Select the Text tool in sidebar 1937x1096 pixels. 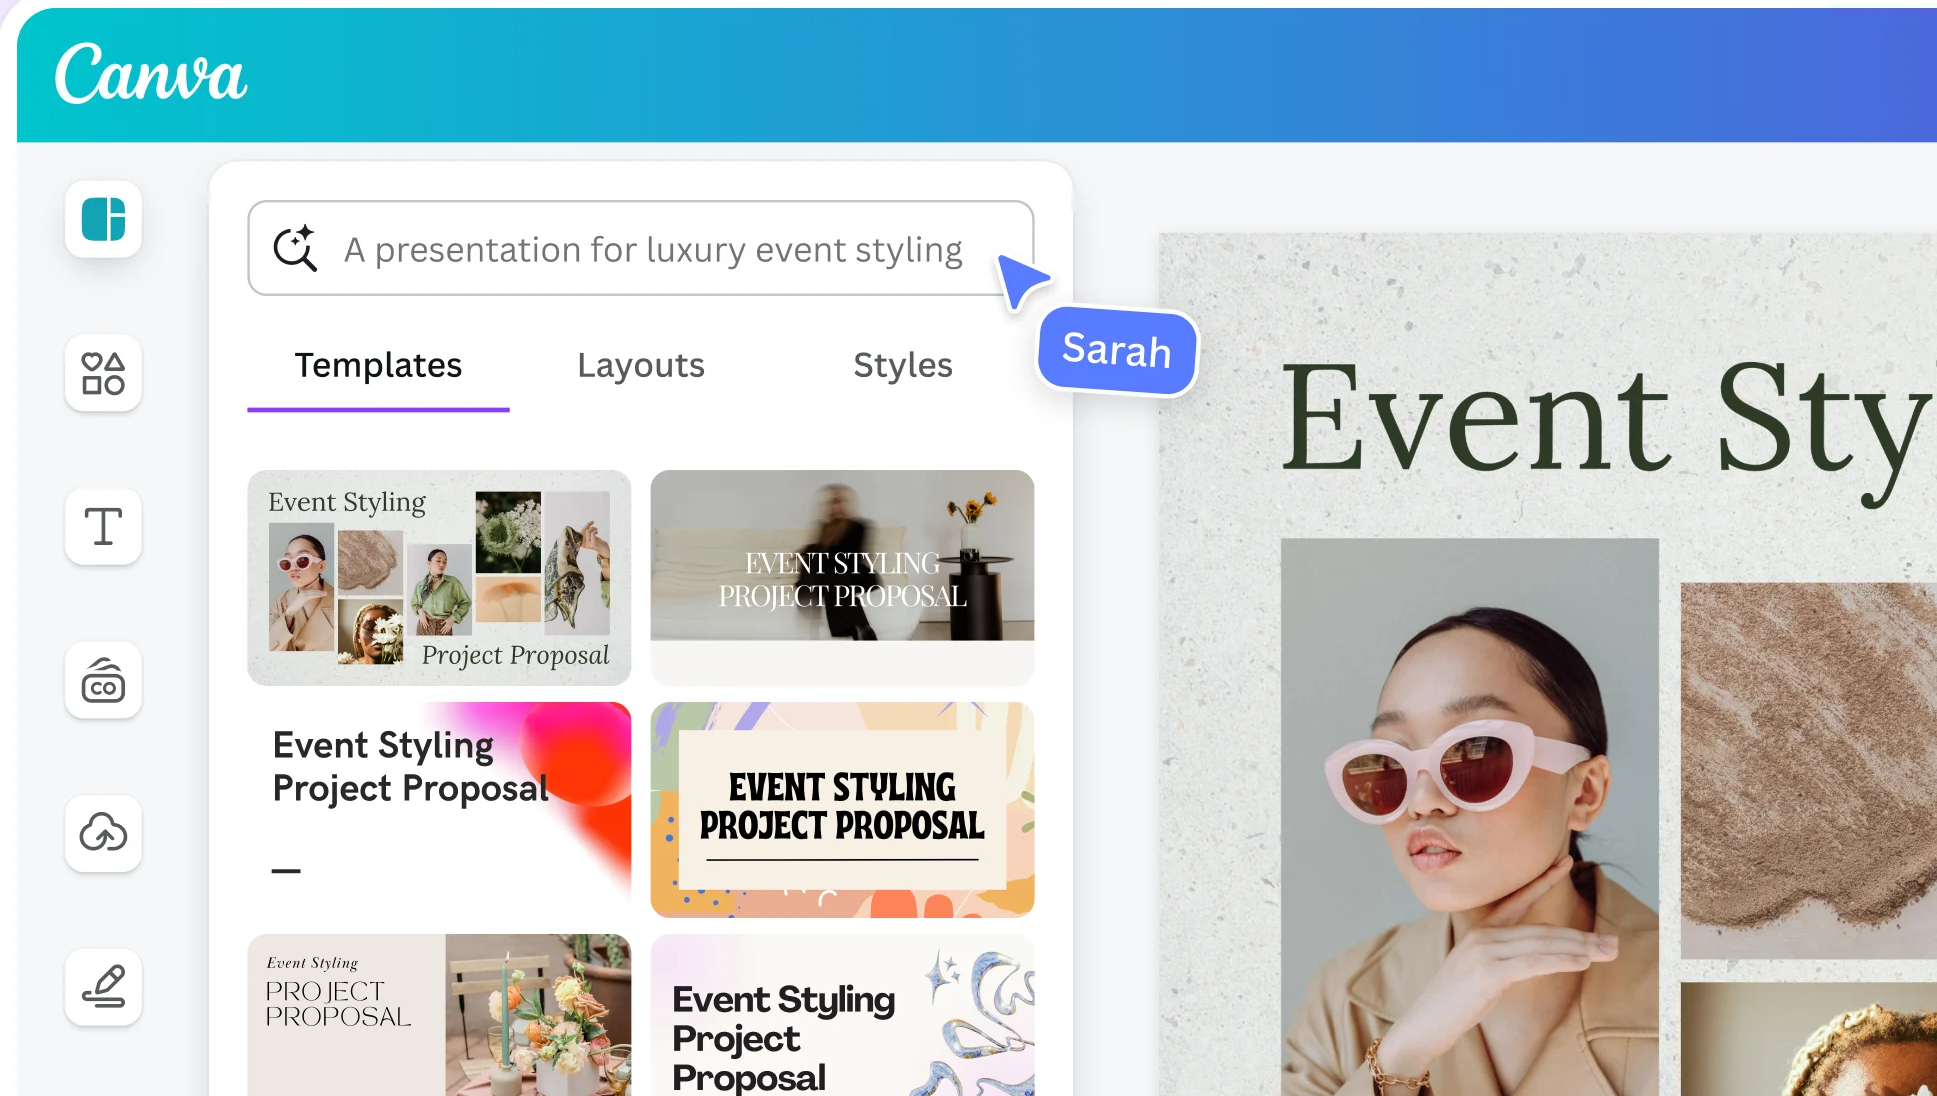pyautogui.click(x=103, y=526)
